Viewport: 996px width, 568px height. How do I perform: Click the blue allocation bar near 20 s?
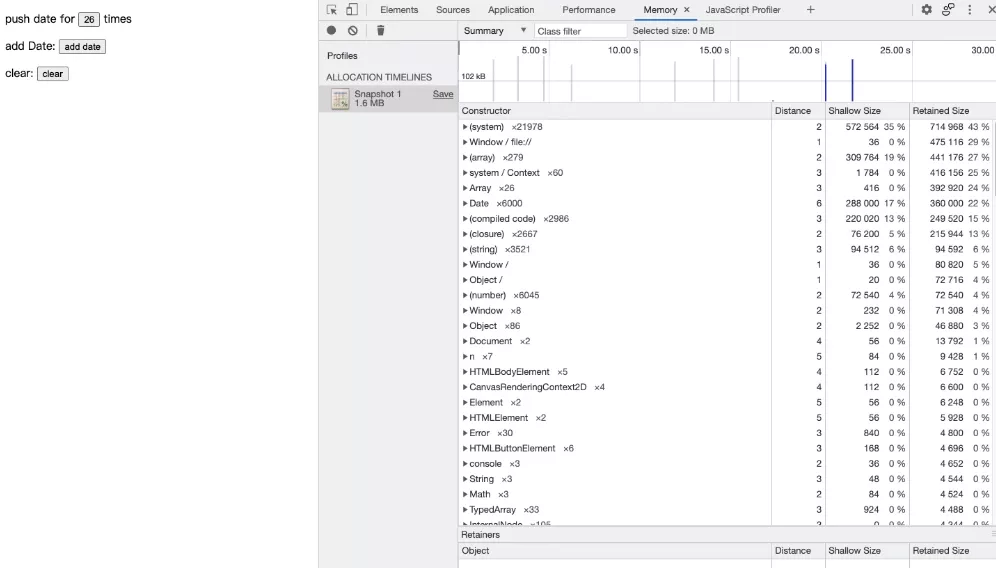click(x=825, y=82)
